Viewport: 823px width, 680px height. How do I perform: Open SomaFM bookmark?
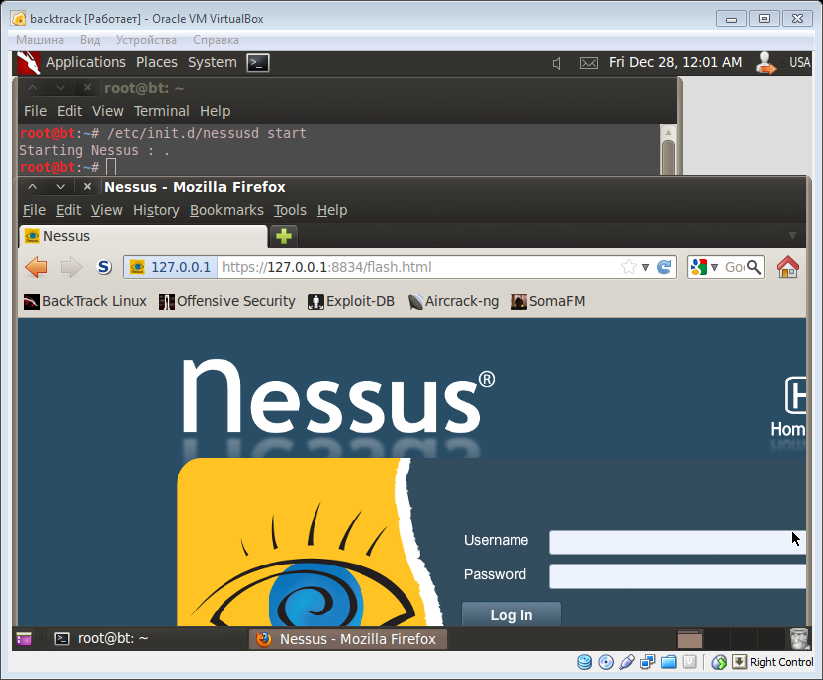548,301
